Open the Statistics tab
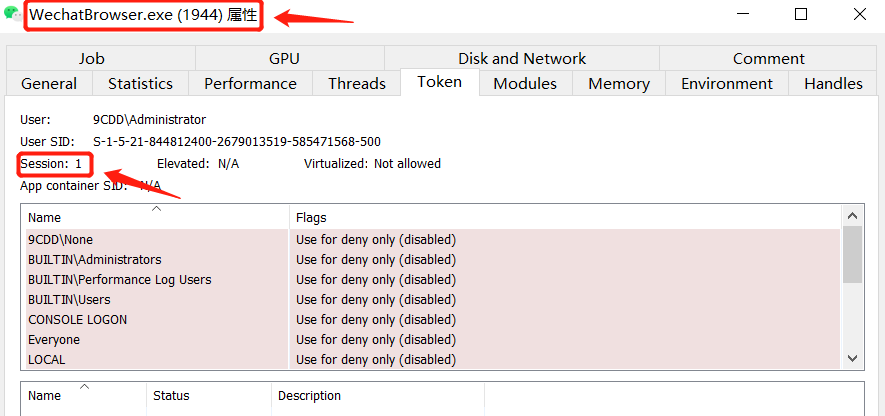The height and width of the screenshot is (416, 885). pyautogui.click(x=140, y=84)
